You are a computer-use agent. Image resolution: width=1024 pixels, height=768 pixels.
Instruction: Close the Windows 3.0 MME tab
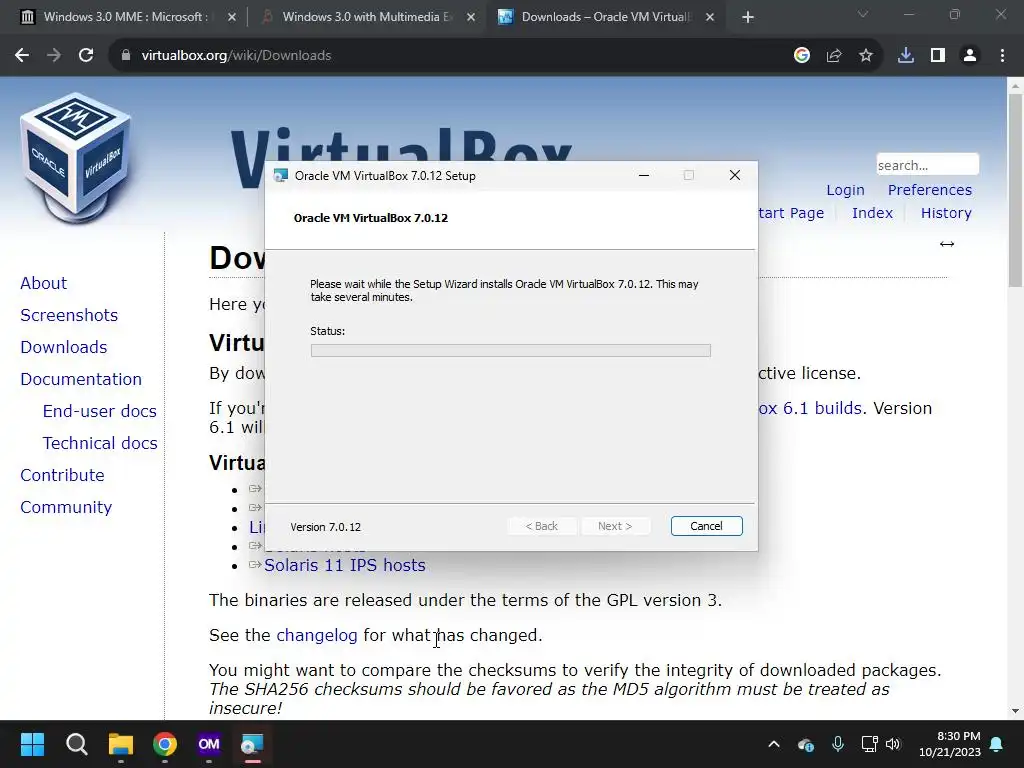pos(232,17)
